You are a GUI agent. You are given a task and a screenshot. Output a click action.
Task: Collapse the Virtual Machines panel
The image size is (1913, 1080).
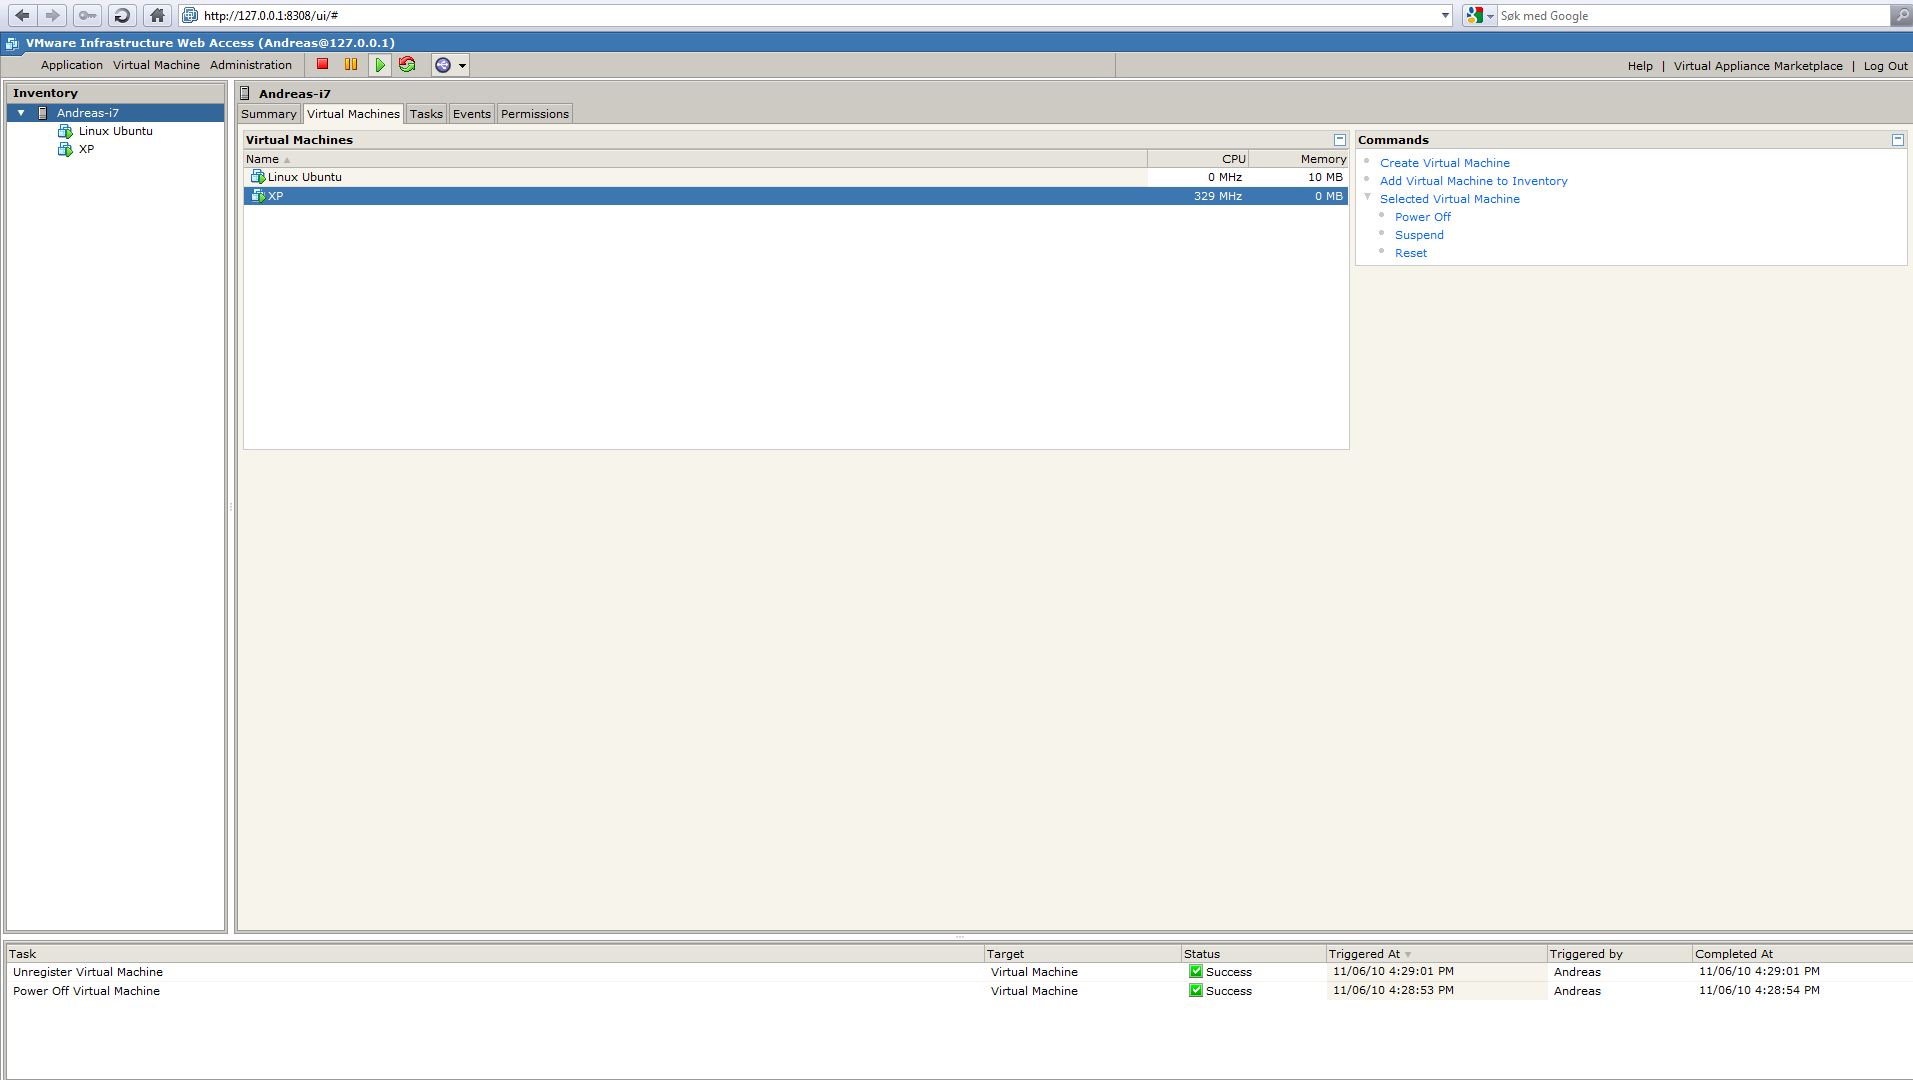(1340, 140)
